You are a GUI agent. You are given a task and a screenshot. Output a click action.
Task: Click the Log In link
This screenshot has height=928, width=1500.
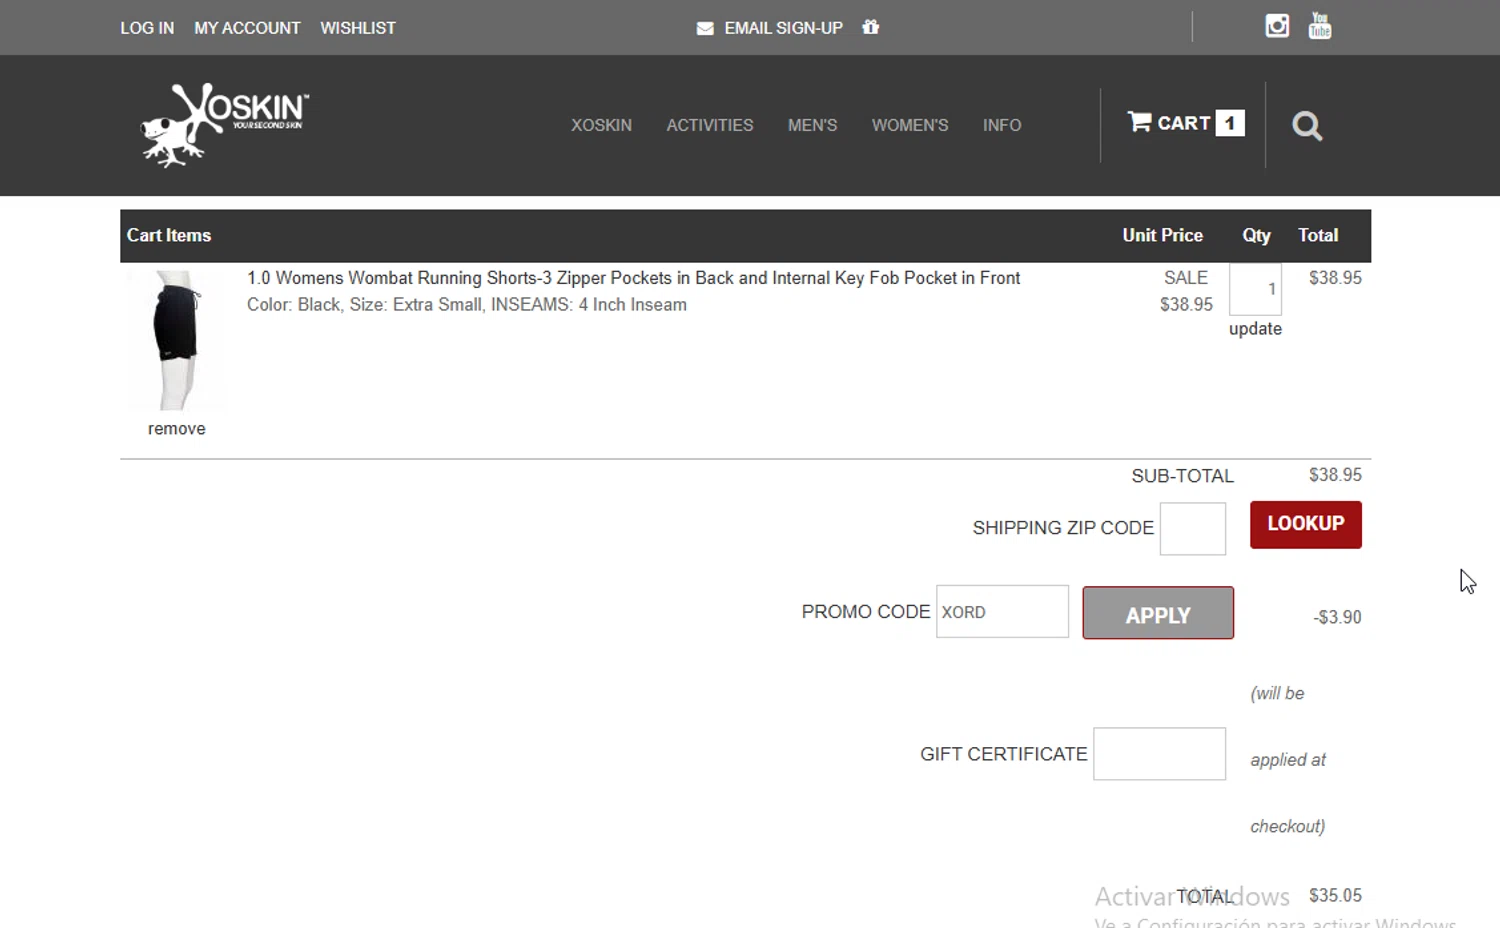[147, 28]
